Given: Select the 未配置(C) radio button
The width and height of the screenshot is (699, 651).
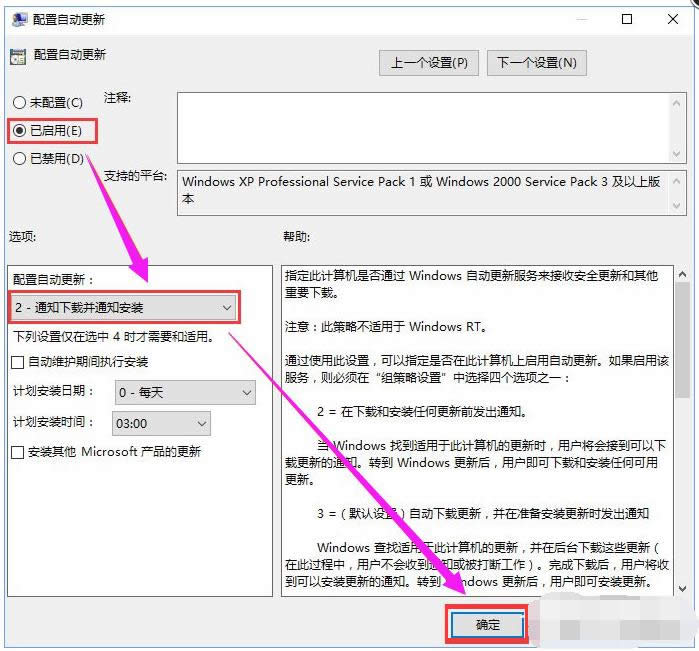Looking at the screenshot, I should pos(19,102).
